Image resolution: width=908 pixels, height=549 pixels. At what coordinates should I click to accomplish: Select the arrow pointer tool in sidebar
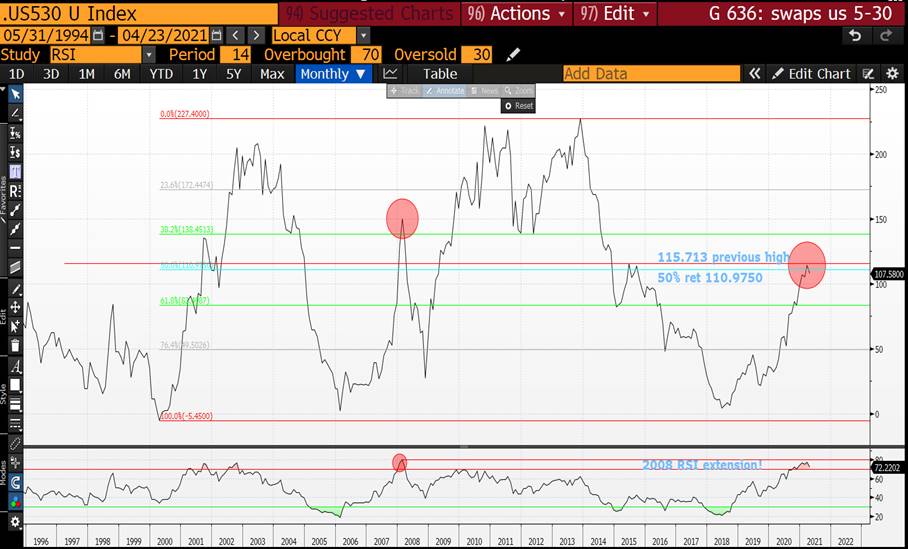pos(15,94)
